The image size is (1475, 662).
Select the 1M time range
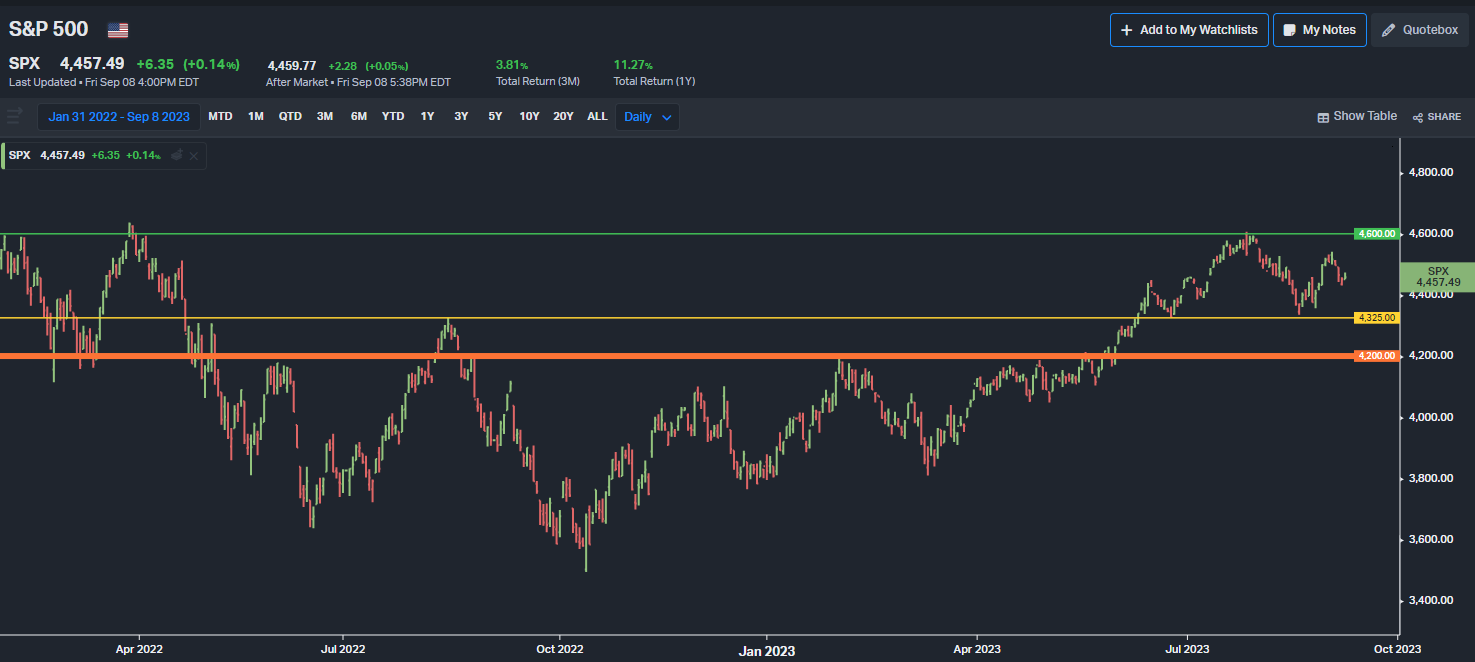(x=256, y=117)
